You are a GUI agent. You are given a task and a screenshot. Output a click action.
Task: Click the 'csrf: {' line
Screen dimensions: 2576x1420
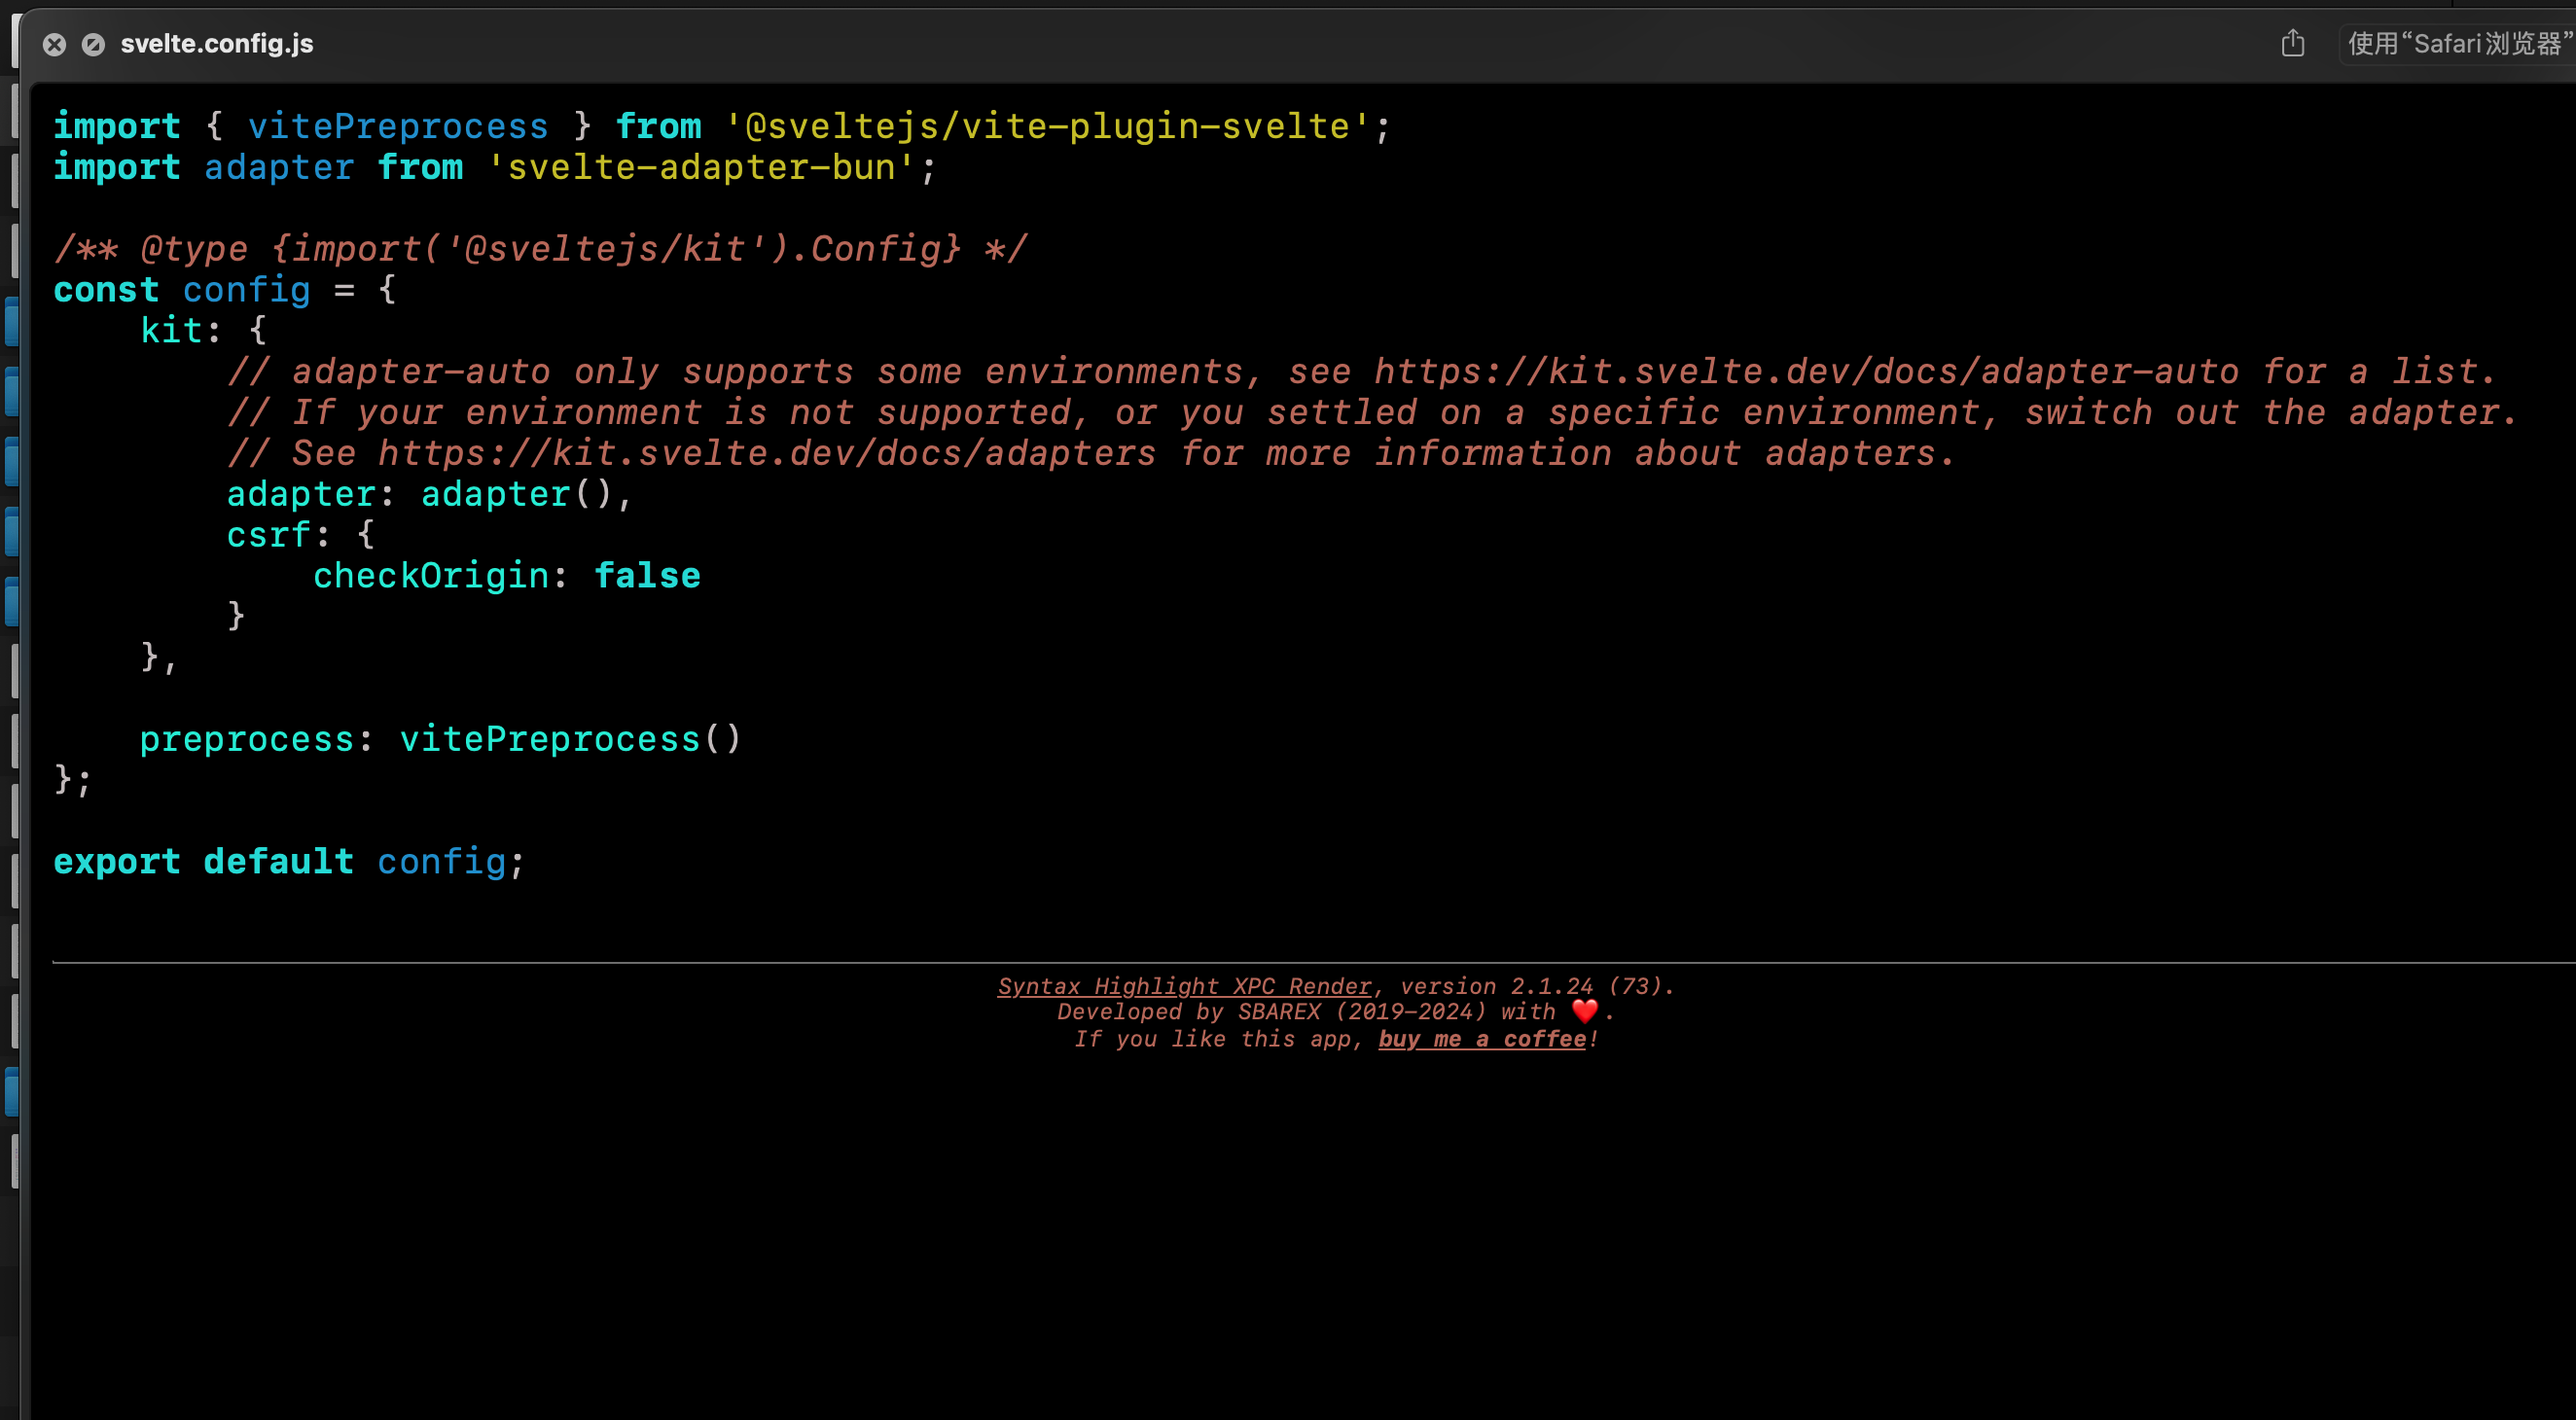[x=301, y=535]
